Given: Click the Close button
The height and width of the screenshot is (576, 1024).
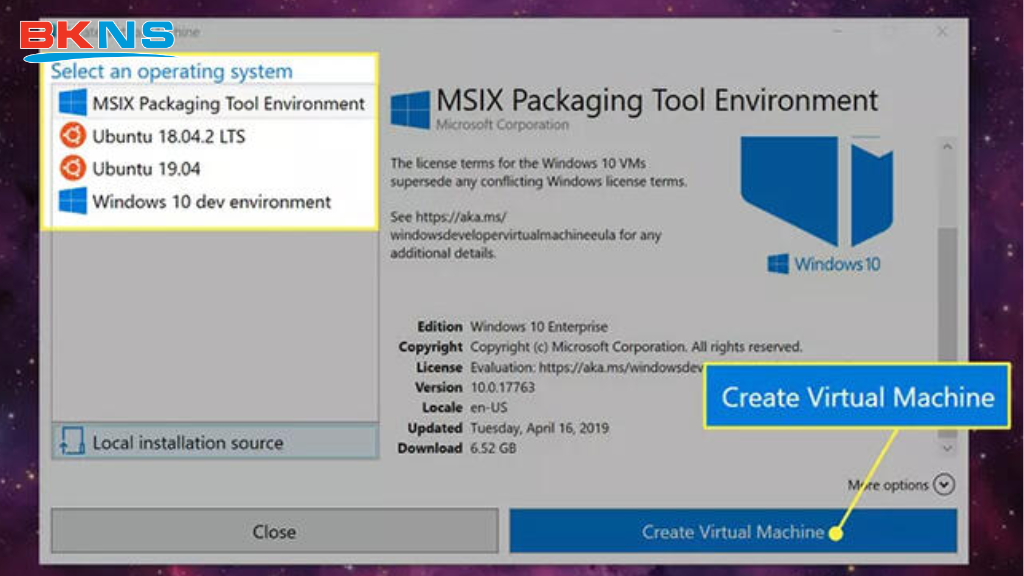Looking at the screenshot, I should click(274, 531).
